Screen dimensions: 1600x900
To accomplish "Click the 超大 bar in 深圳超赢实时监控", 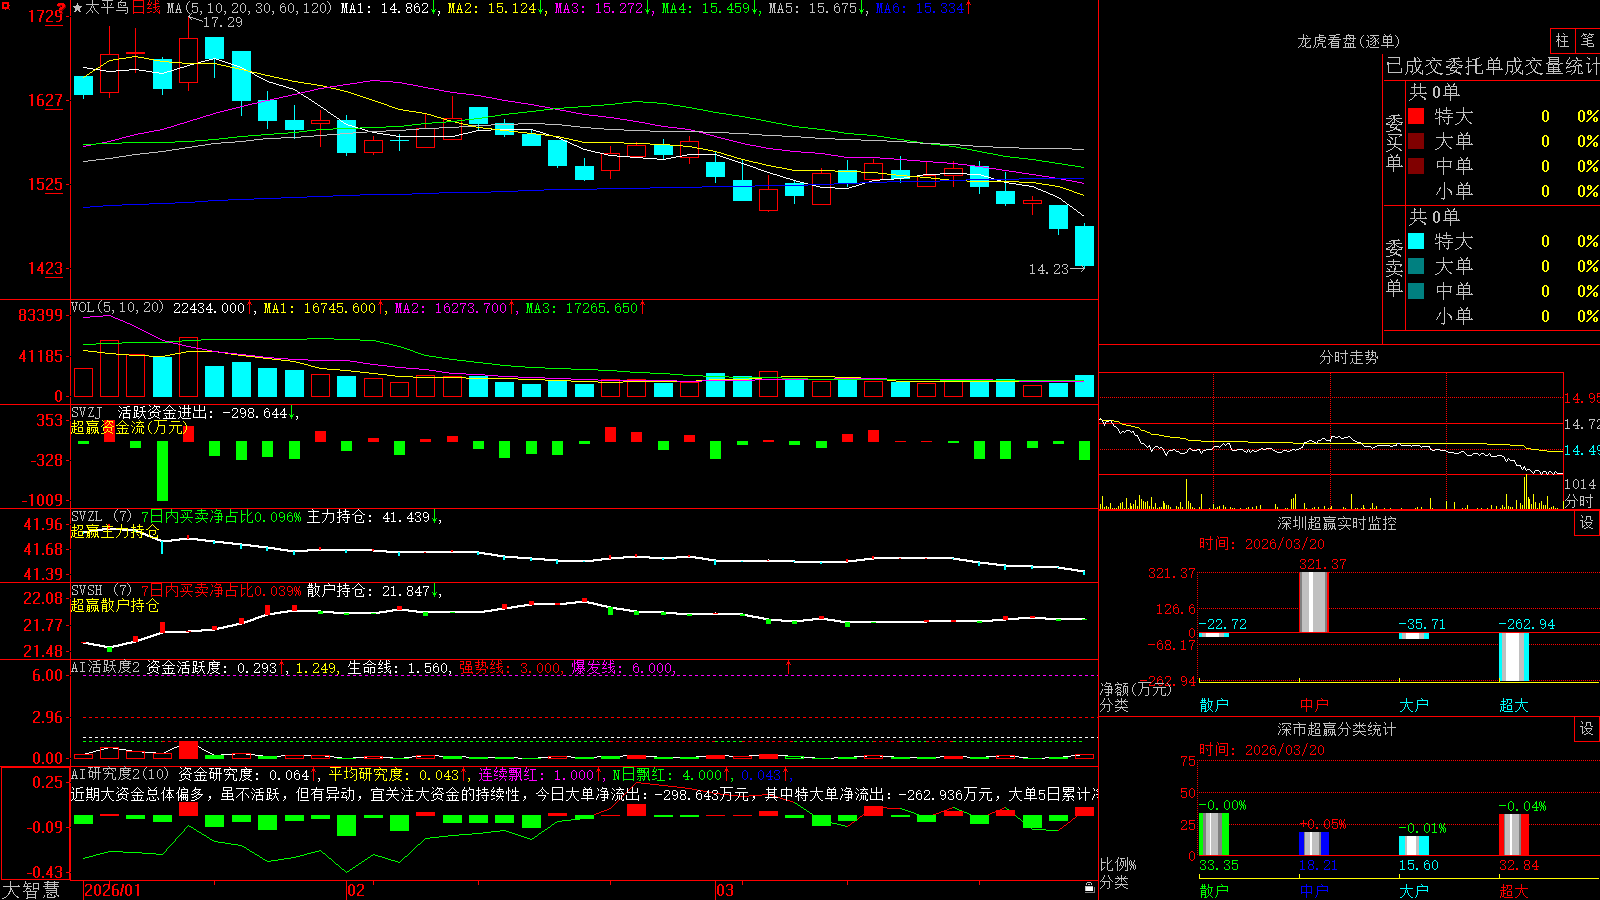I will pos(1514,657).
